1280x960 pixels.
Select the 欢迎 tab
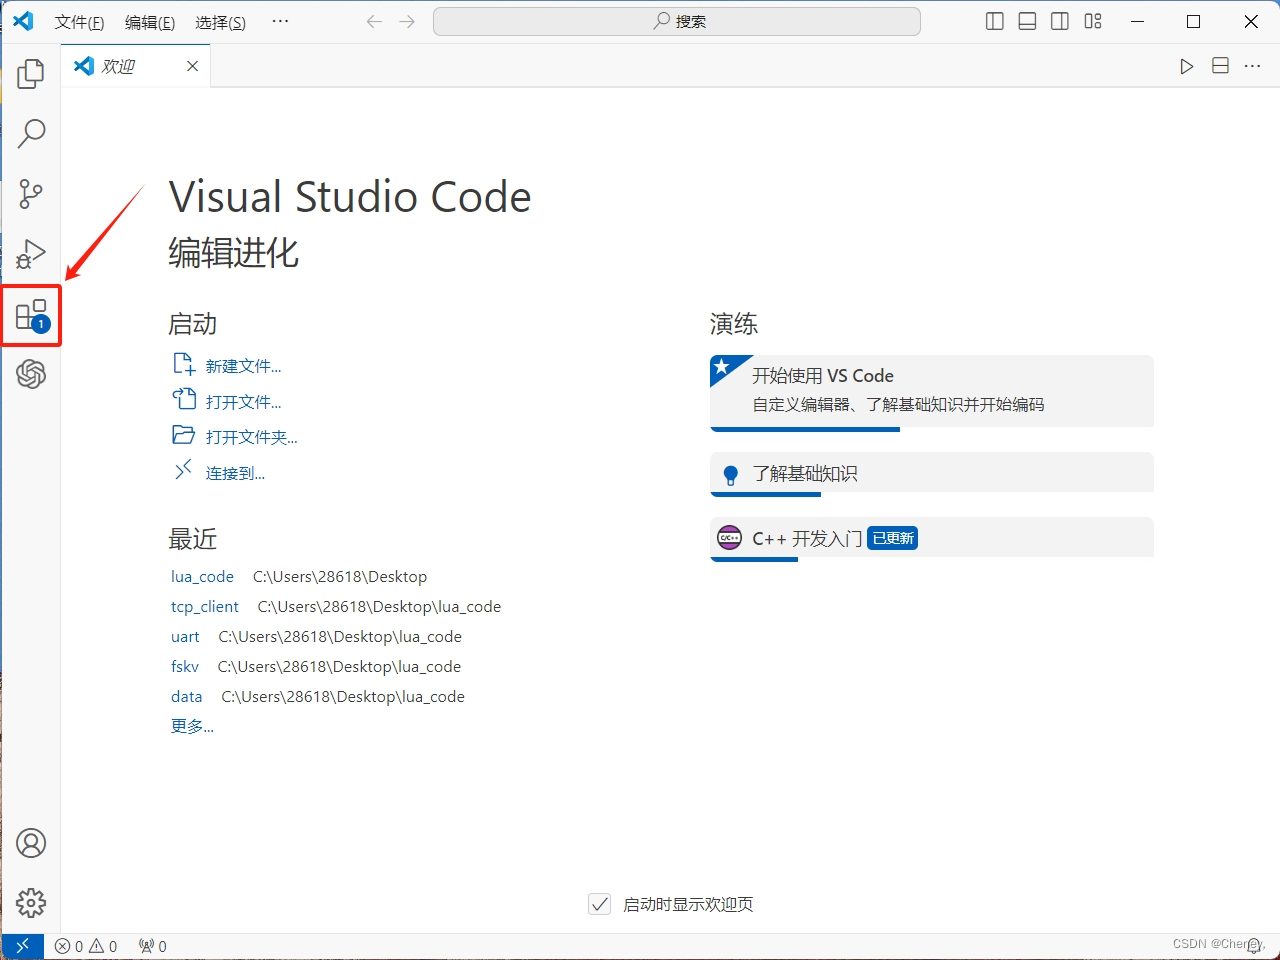[x=136, y=66]
